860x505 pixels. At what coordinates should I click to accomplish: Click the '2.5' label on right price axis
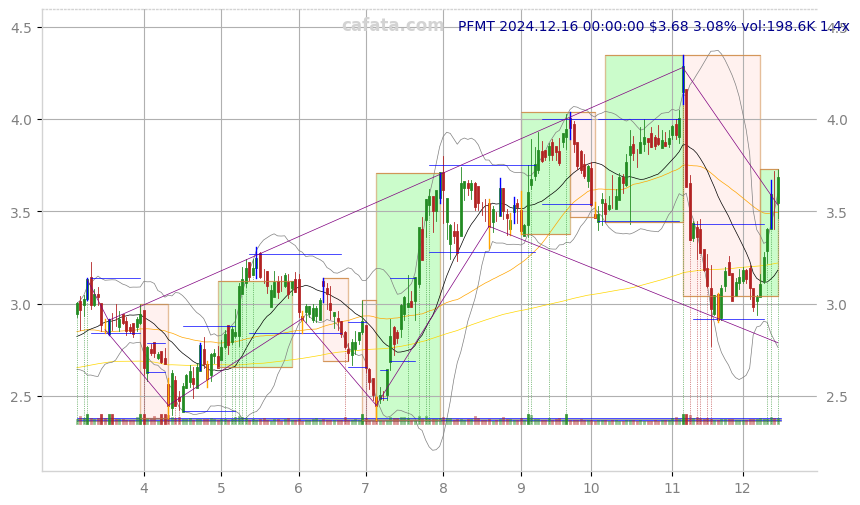837,396
